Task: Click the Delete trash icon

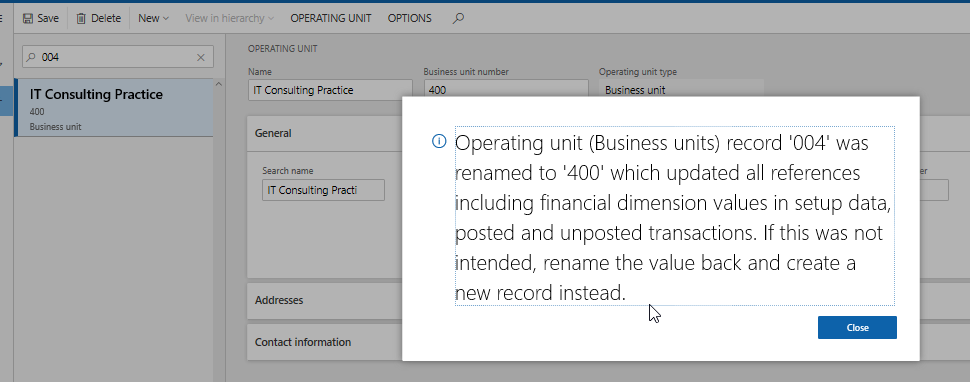Action: [x=81, y=19]
